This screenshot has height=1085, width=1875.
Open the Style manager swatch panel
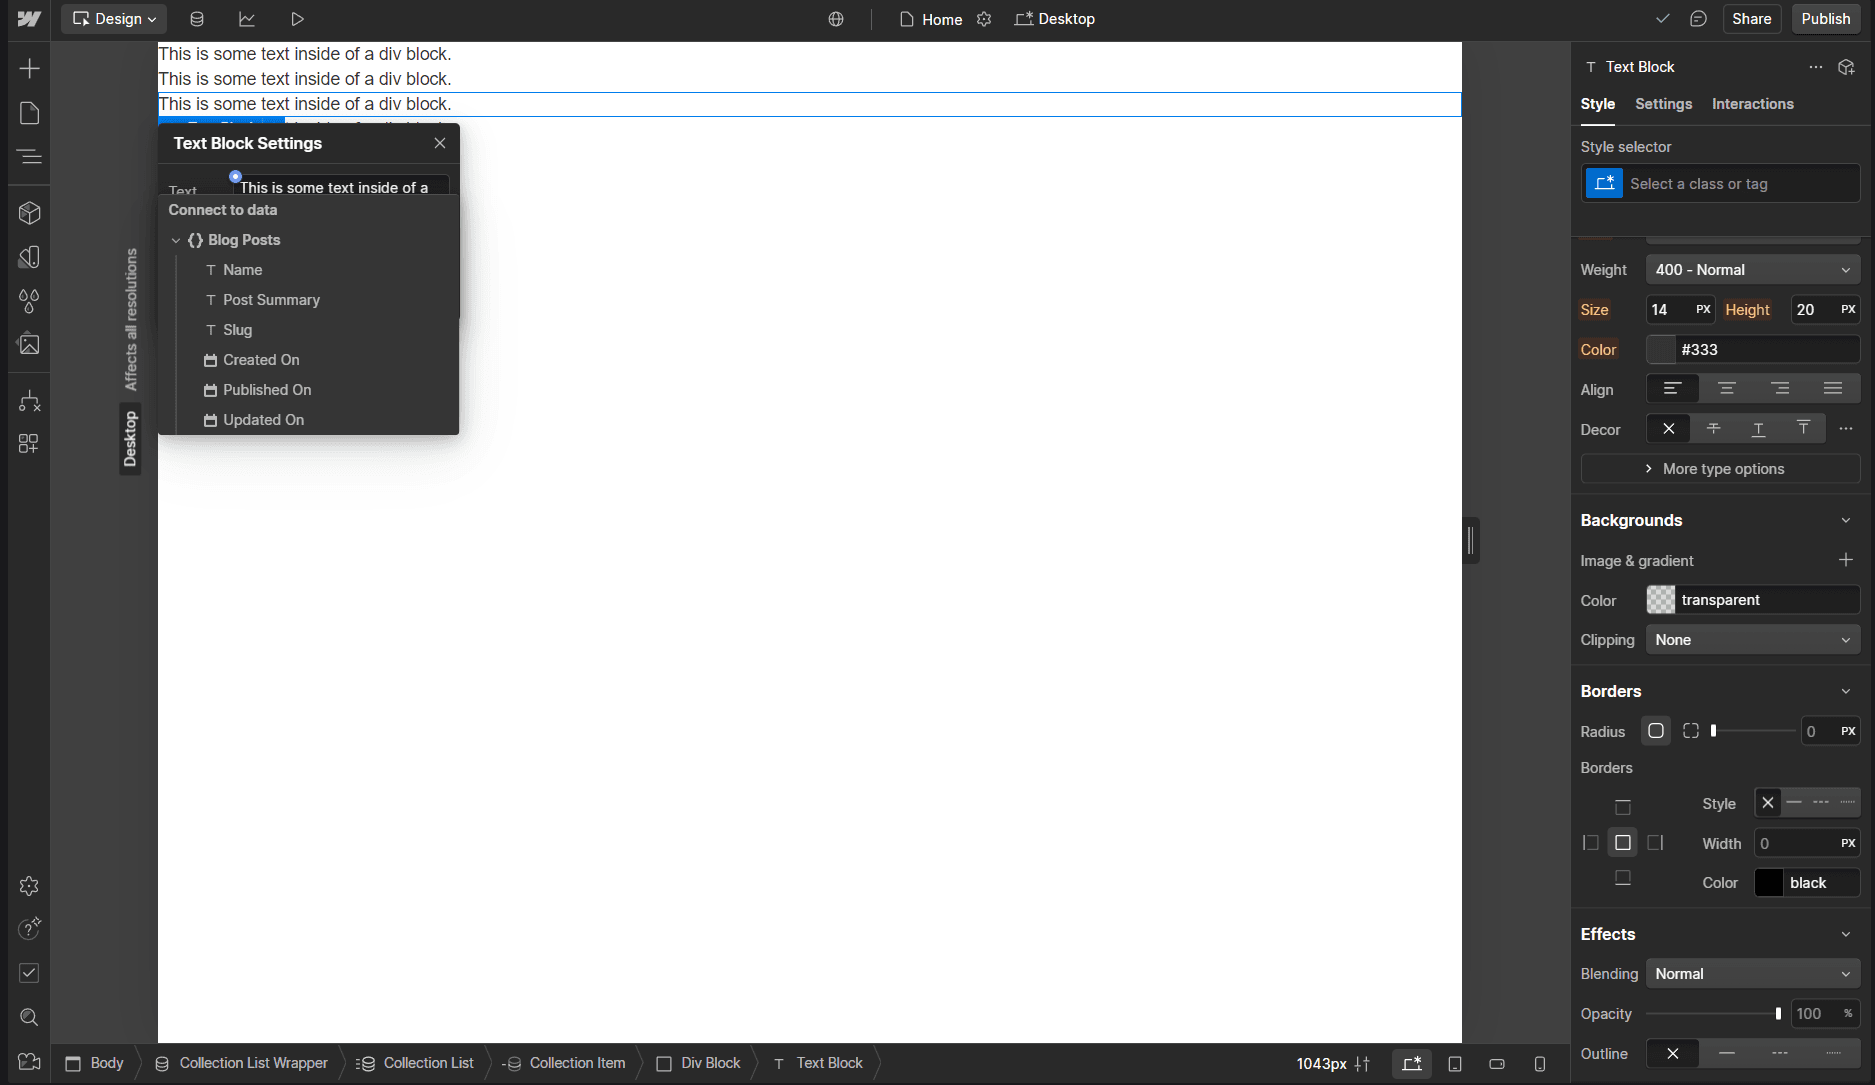point(29,257)
